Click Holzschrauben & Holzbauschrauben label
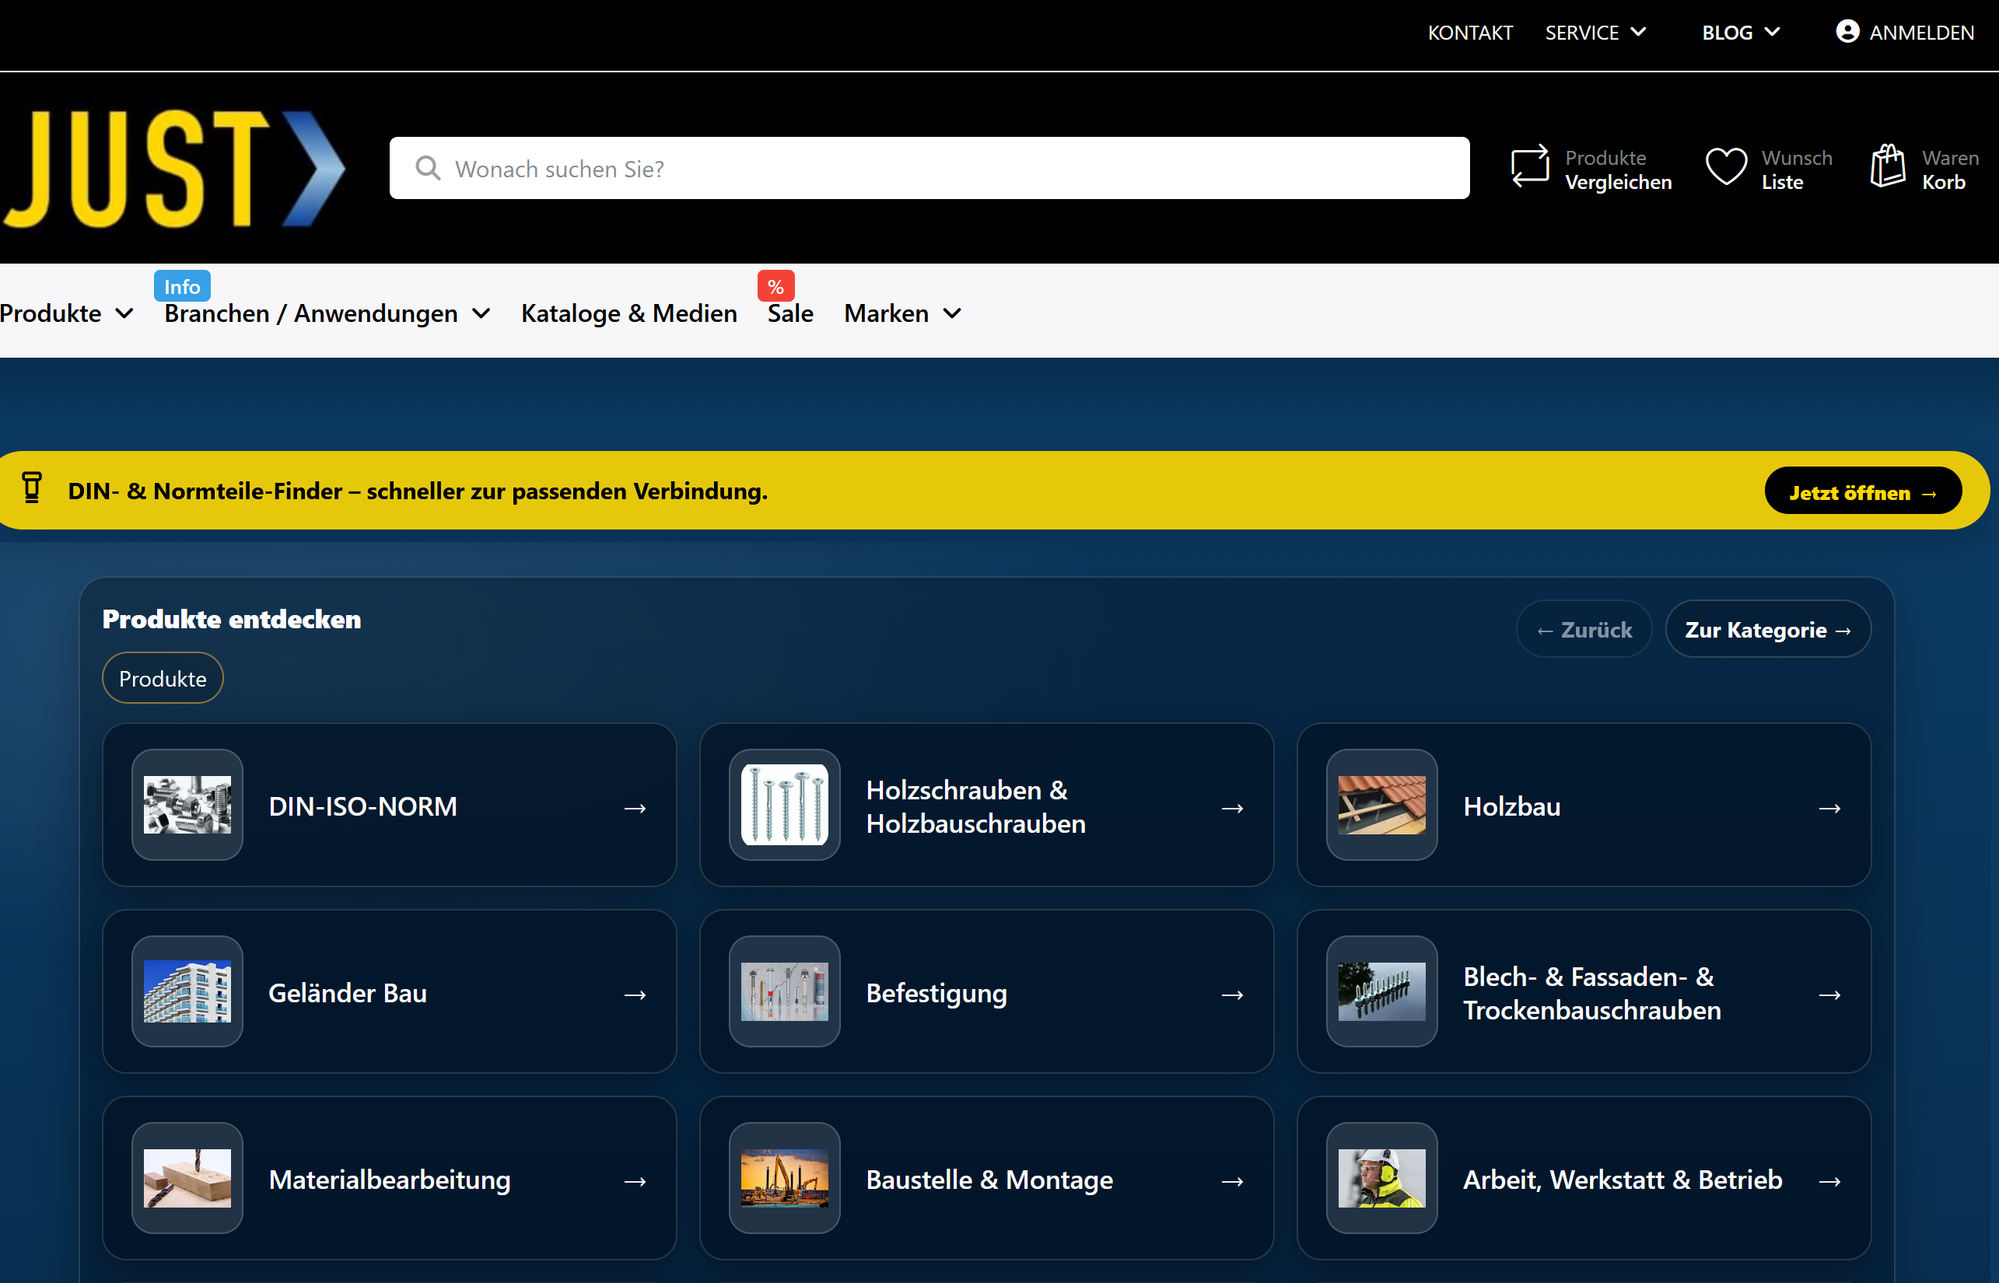 click(x=976, y=806)
